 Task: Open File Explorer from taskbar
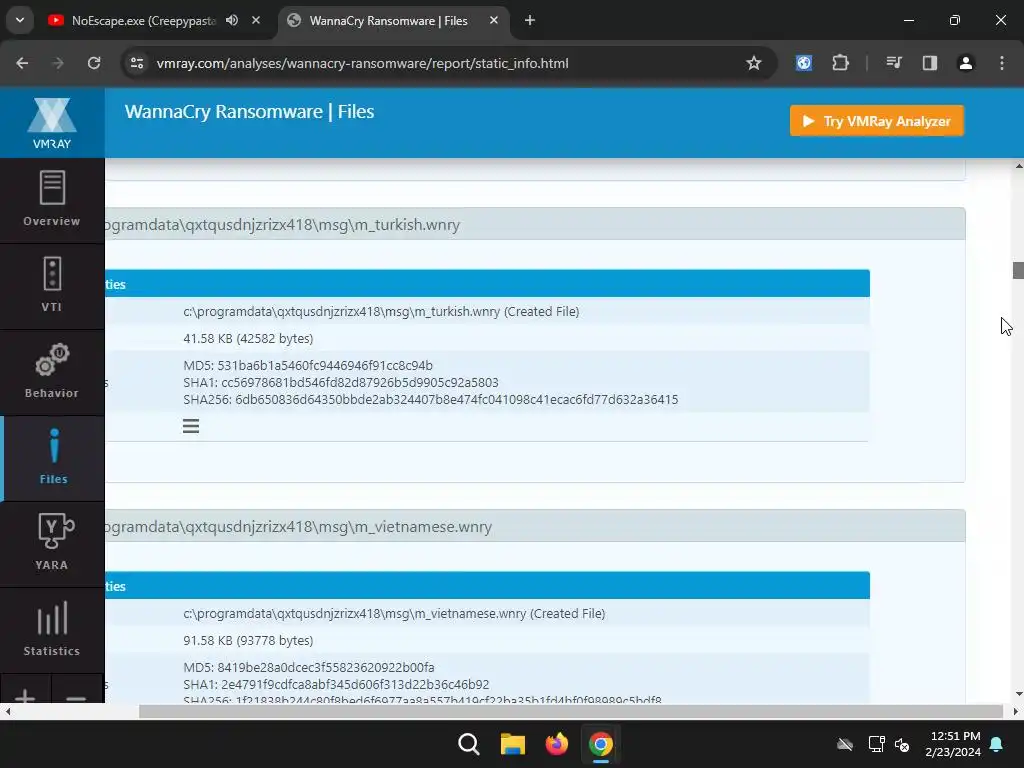click(x=513, y=744)
